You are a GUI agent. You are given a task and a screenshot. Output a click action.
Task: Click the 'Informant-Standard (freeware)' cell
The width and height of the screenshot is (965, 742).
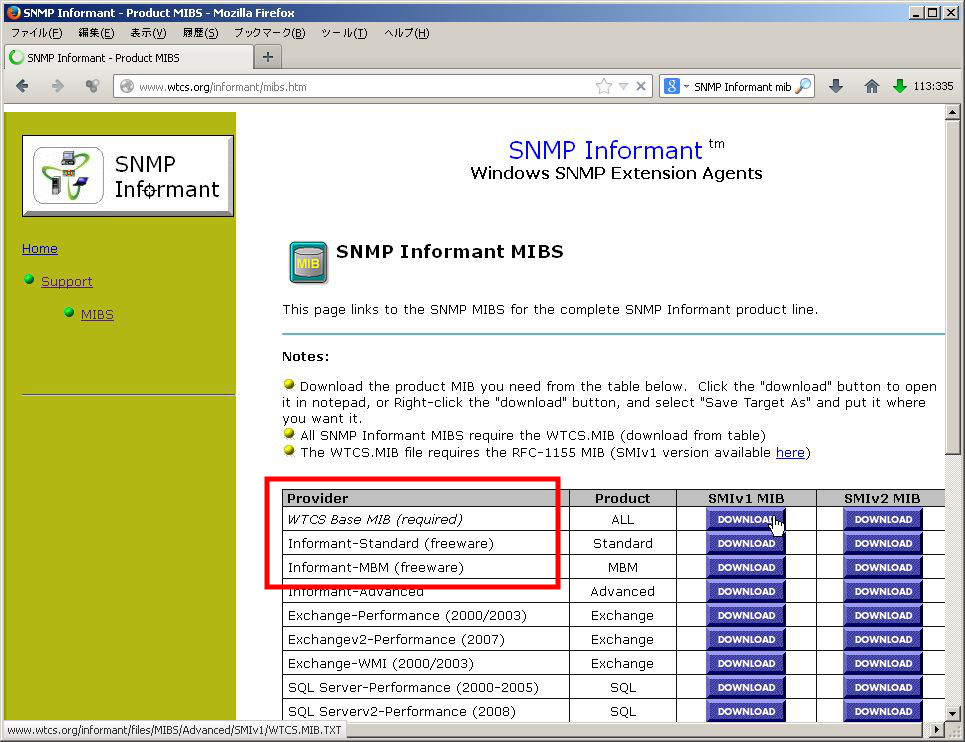point(425,543)
